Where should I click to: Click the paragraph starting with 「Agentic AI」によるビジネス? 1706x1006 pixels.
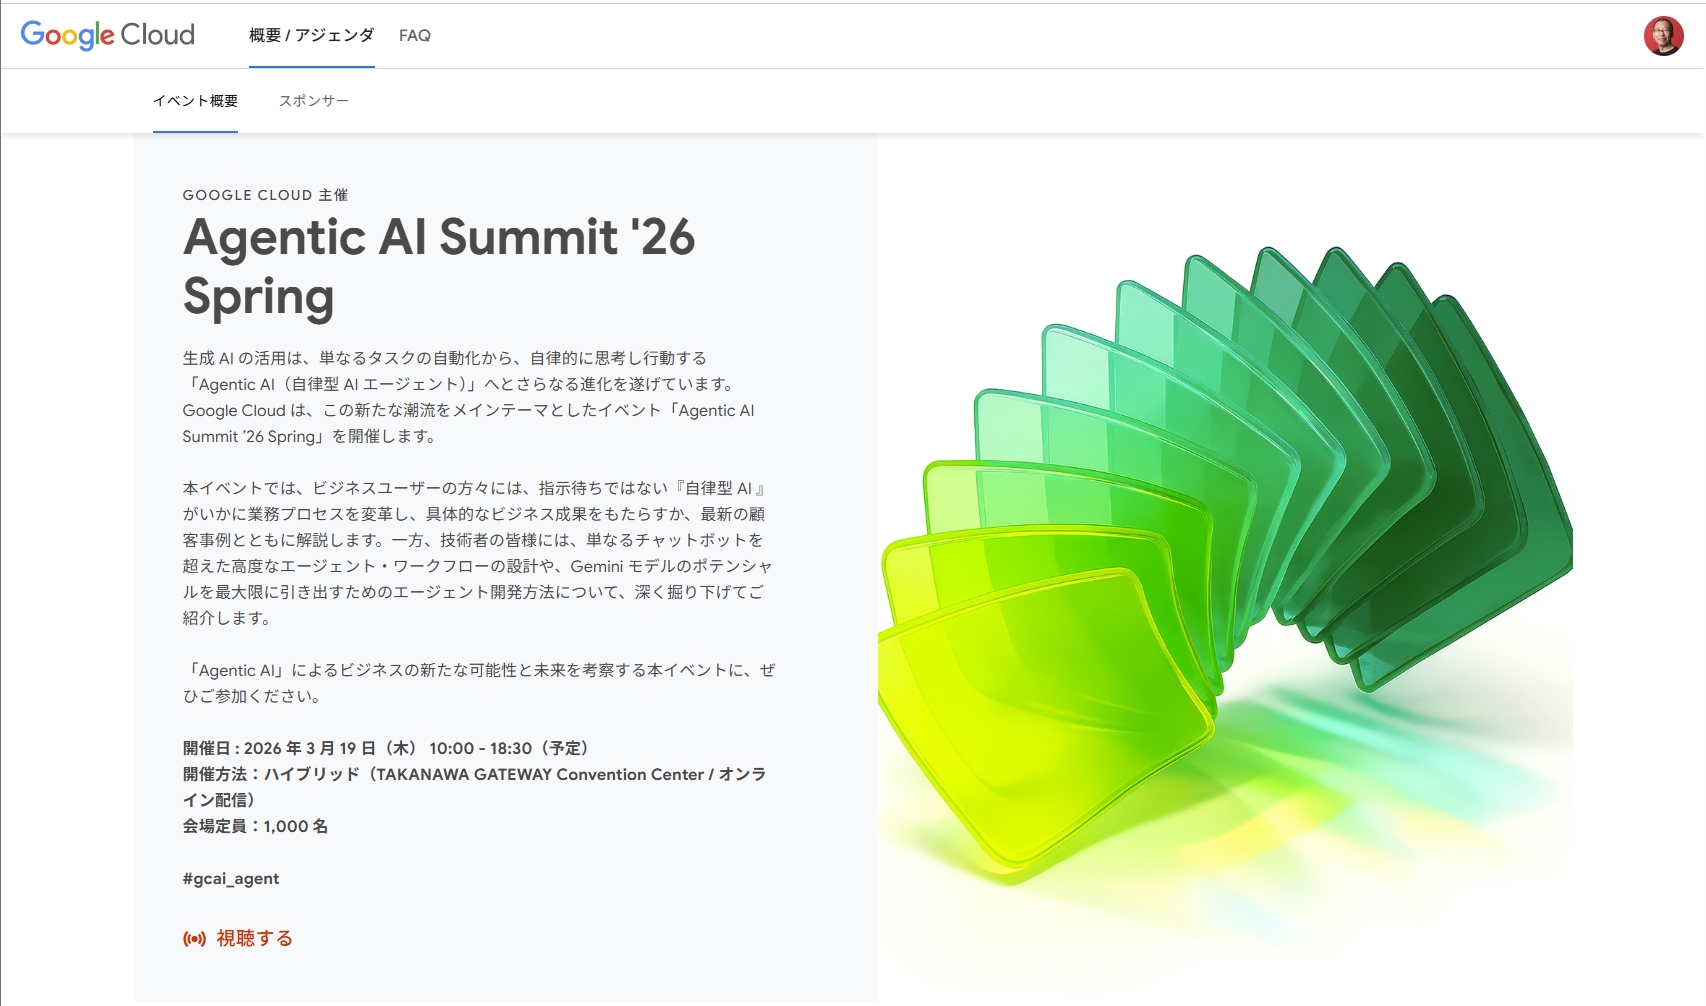[x=479, y=683]
